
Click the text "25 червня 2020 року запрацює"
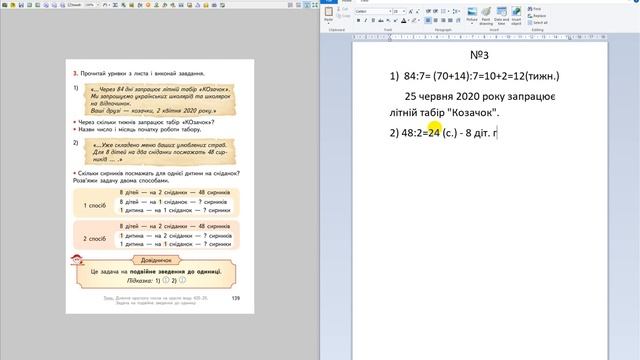pyautogui.click(x=480, y=97)
